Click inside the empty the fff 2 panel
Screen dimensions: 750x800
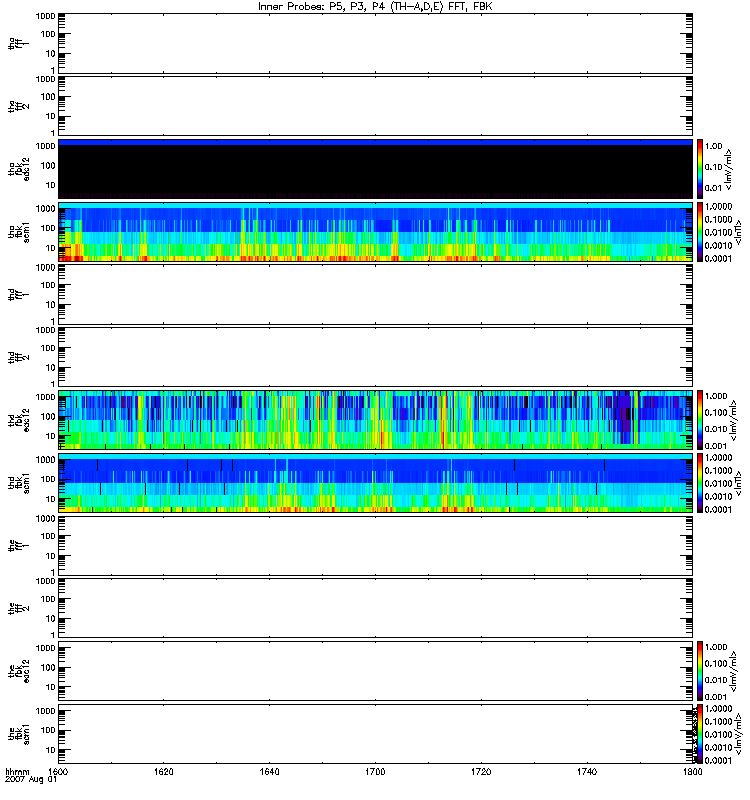click(375, 608)
